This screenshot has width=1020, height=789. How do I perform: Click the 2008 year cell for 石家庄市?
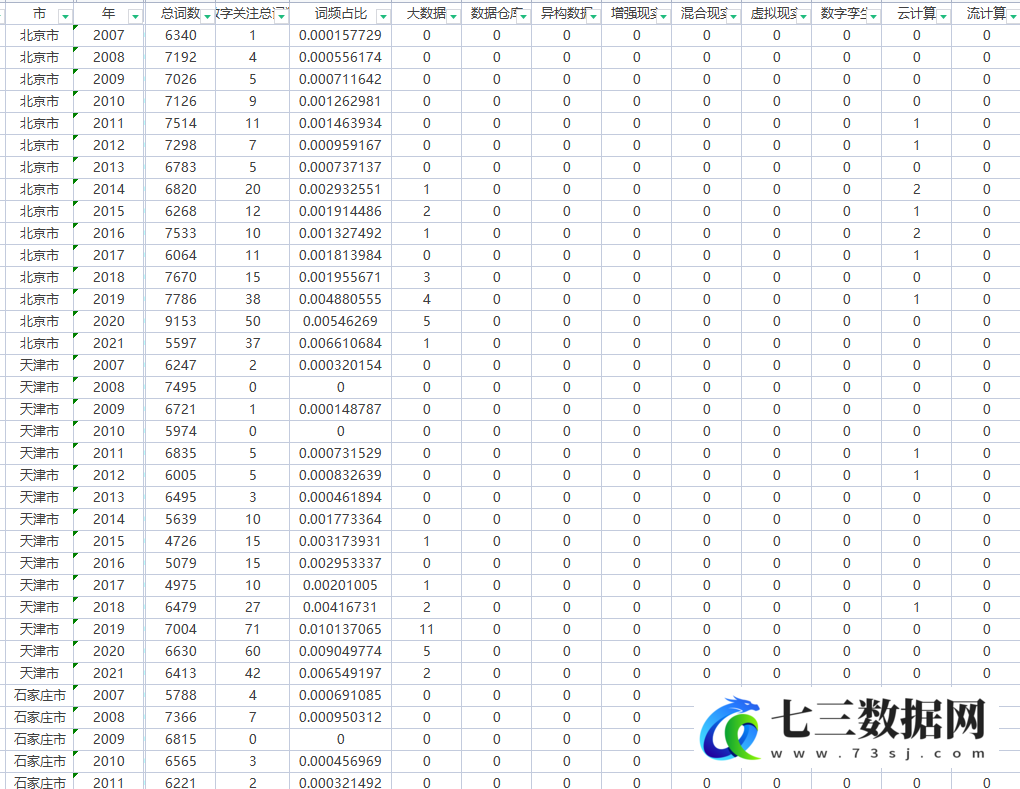pyautogui.click(x=109, y=717)
